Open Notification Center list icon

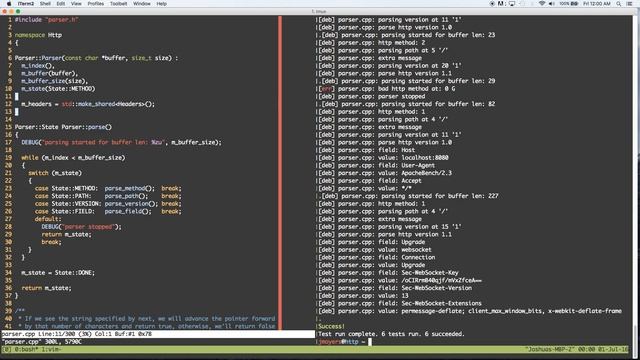coord(630,4)
